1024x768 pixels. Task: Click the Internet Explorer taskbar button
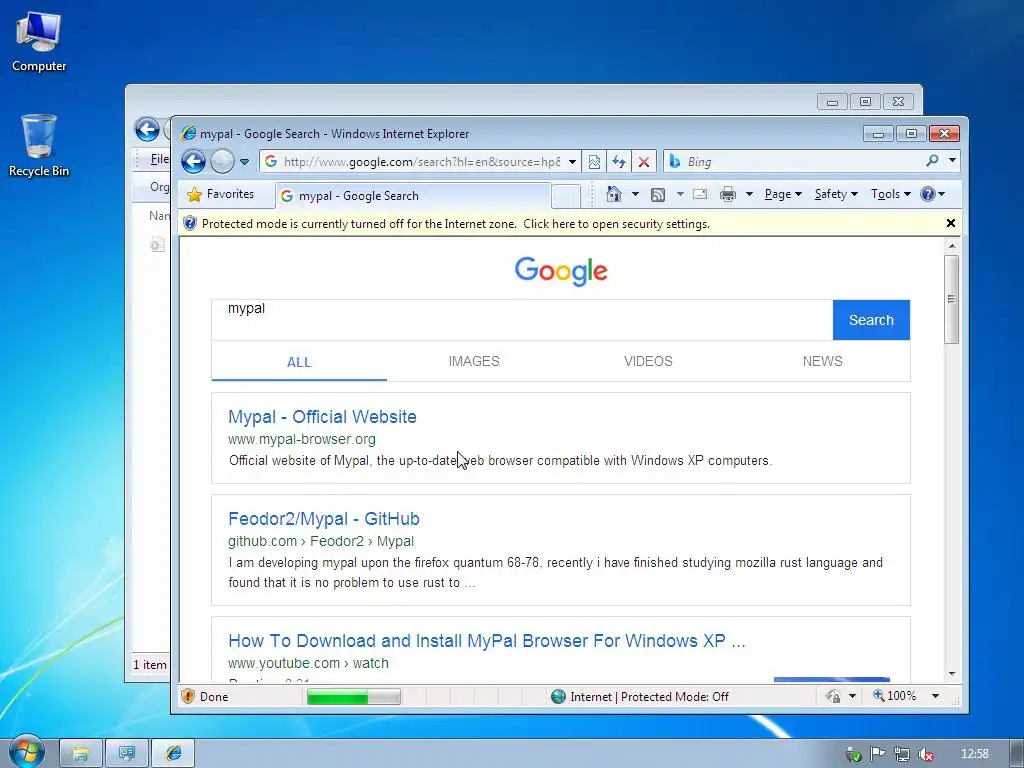coord(173,754)
